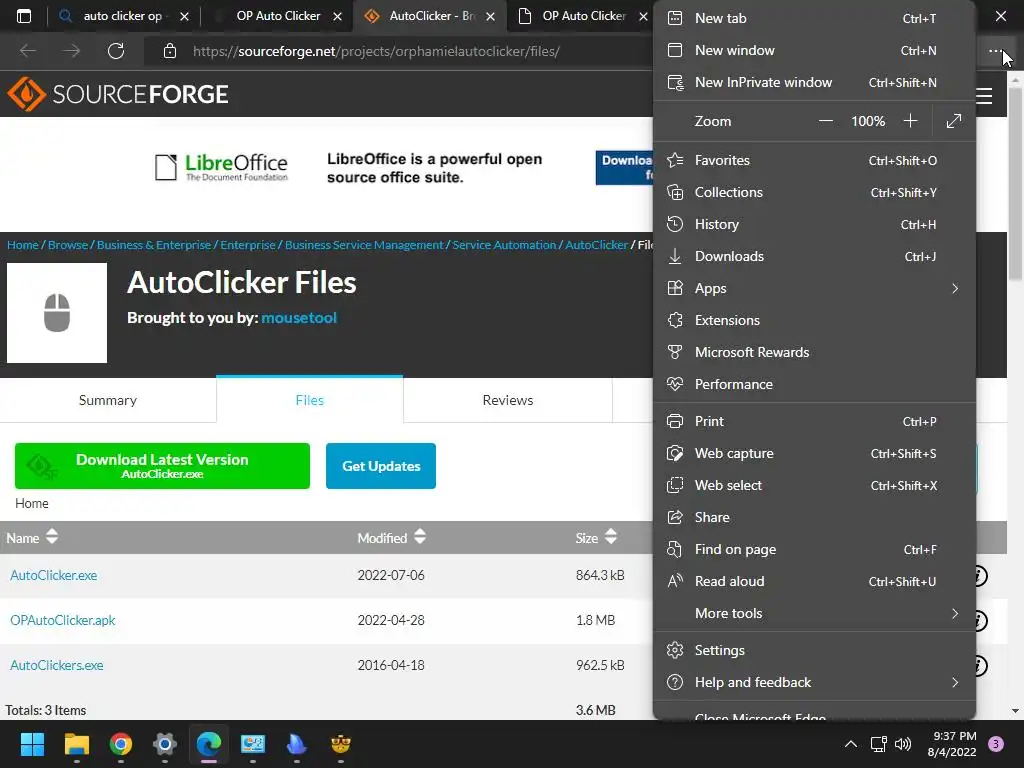Click the page vertical scrollbar
This screenshot has height=768, width=1024.
pyautogui.click(x=1015, y=183)
